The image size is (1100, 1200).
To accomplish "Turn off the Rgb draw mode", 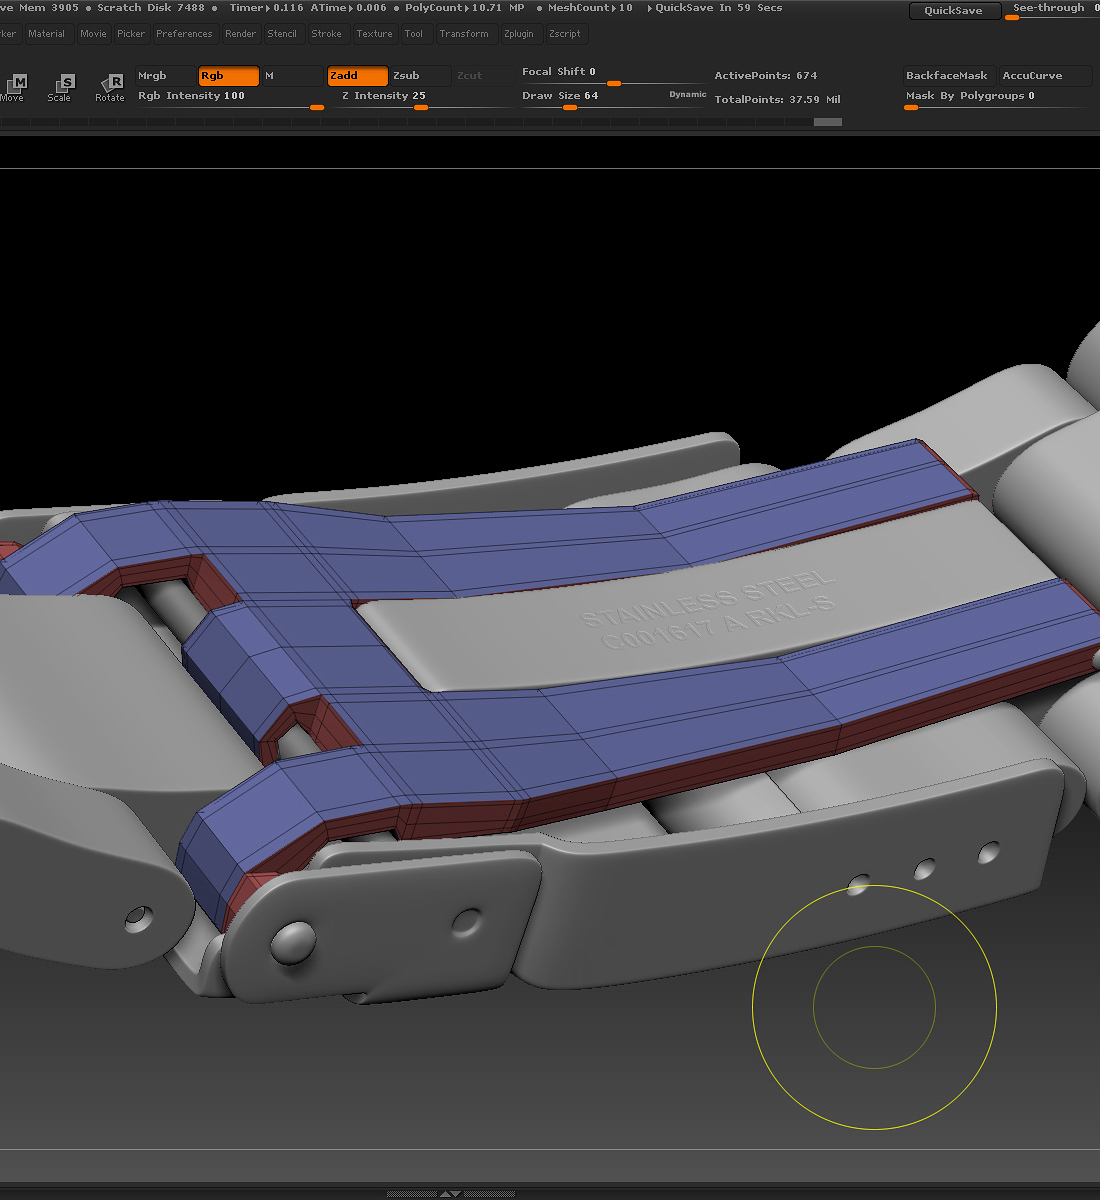I will [229, 76].
